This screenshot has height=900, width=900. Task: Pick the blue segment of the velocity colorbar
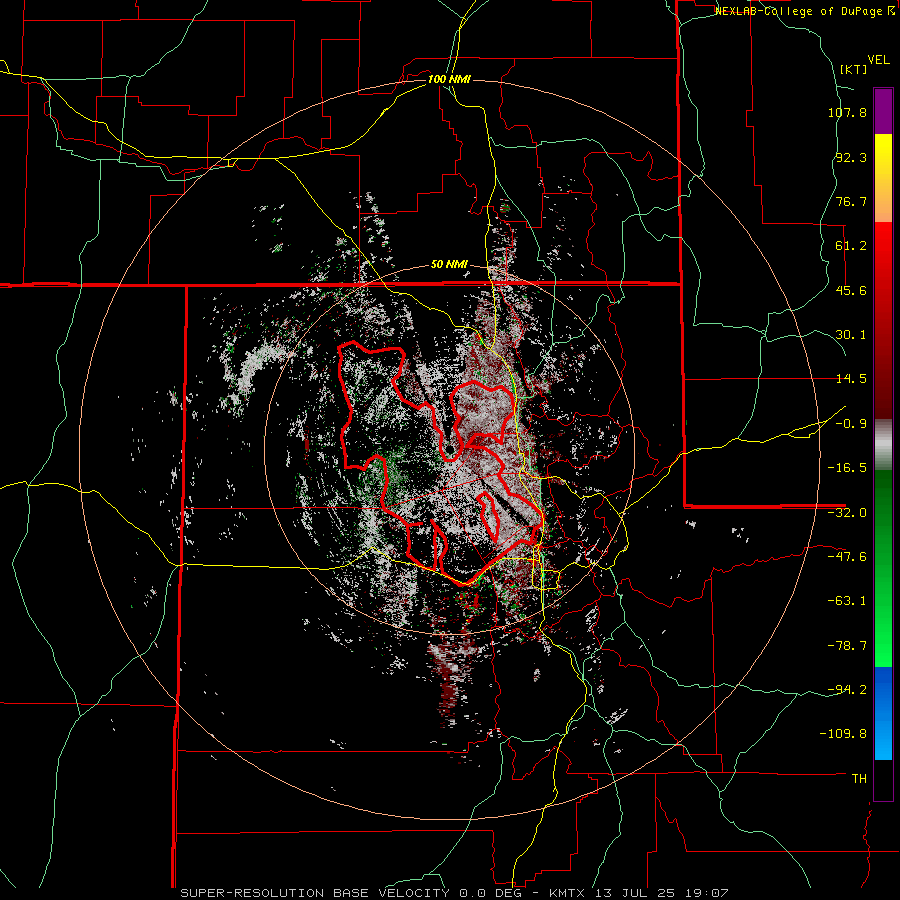pos(883,713)
